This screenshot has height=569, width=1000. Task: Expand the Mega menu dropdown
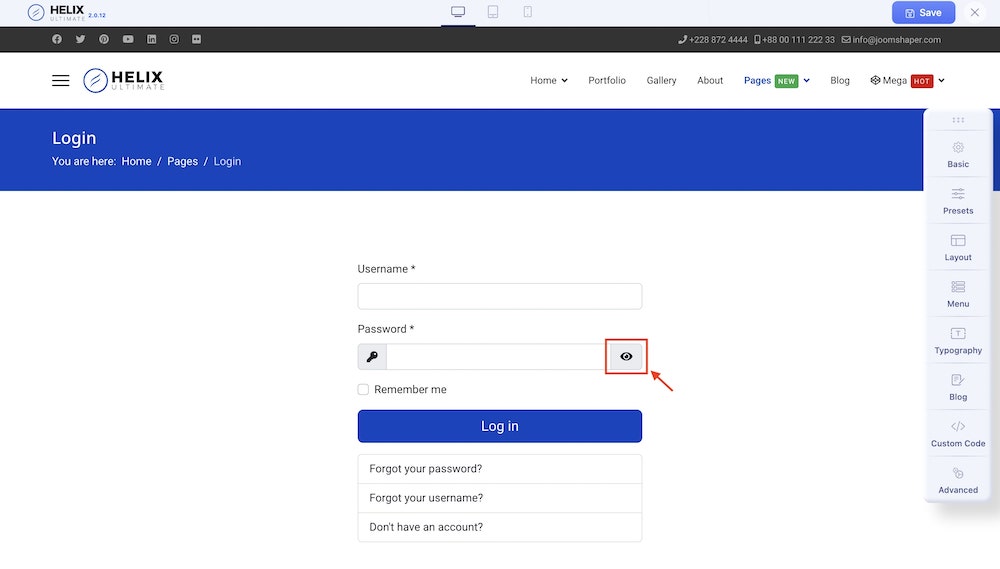click(x=907, y=81)
